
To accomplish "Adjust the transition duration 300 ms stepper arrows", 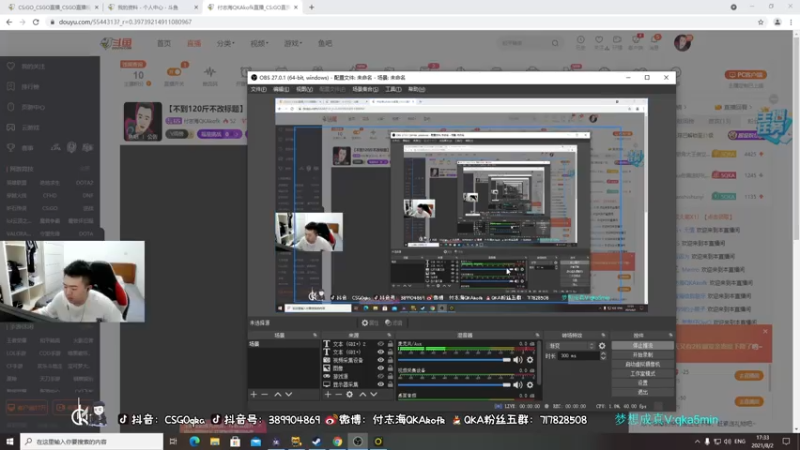I will [x=603, y=356].
